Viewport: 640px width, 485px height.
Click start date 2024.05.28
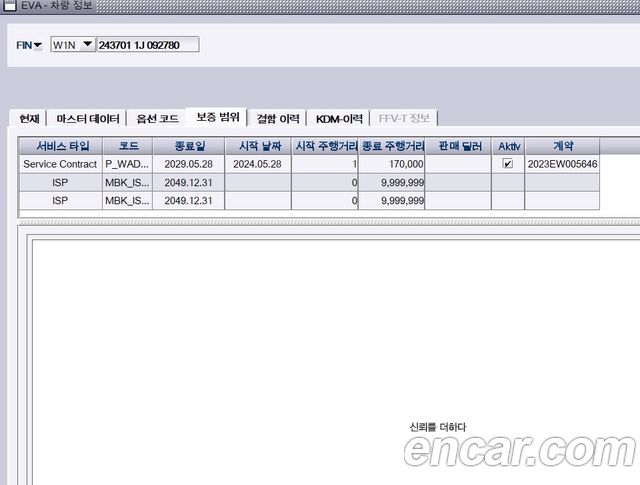[258, 164]
